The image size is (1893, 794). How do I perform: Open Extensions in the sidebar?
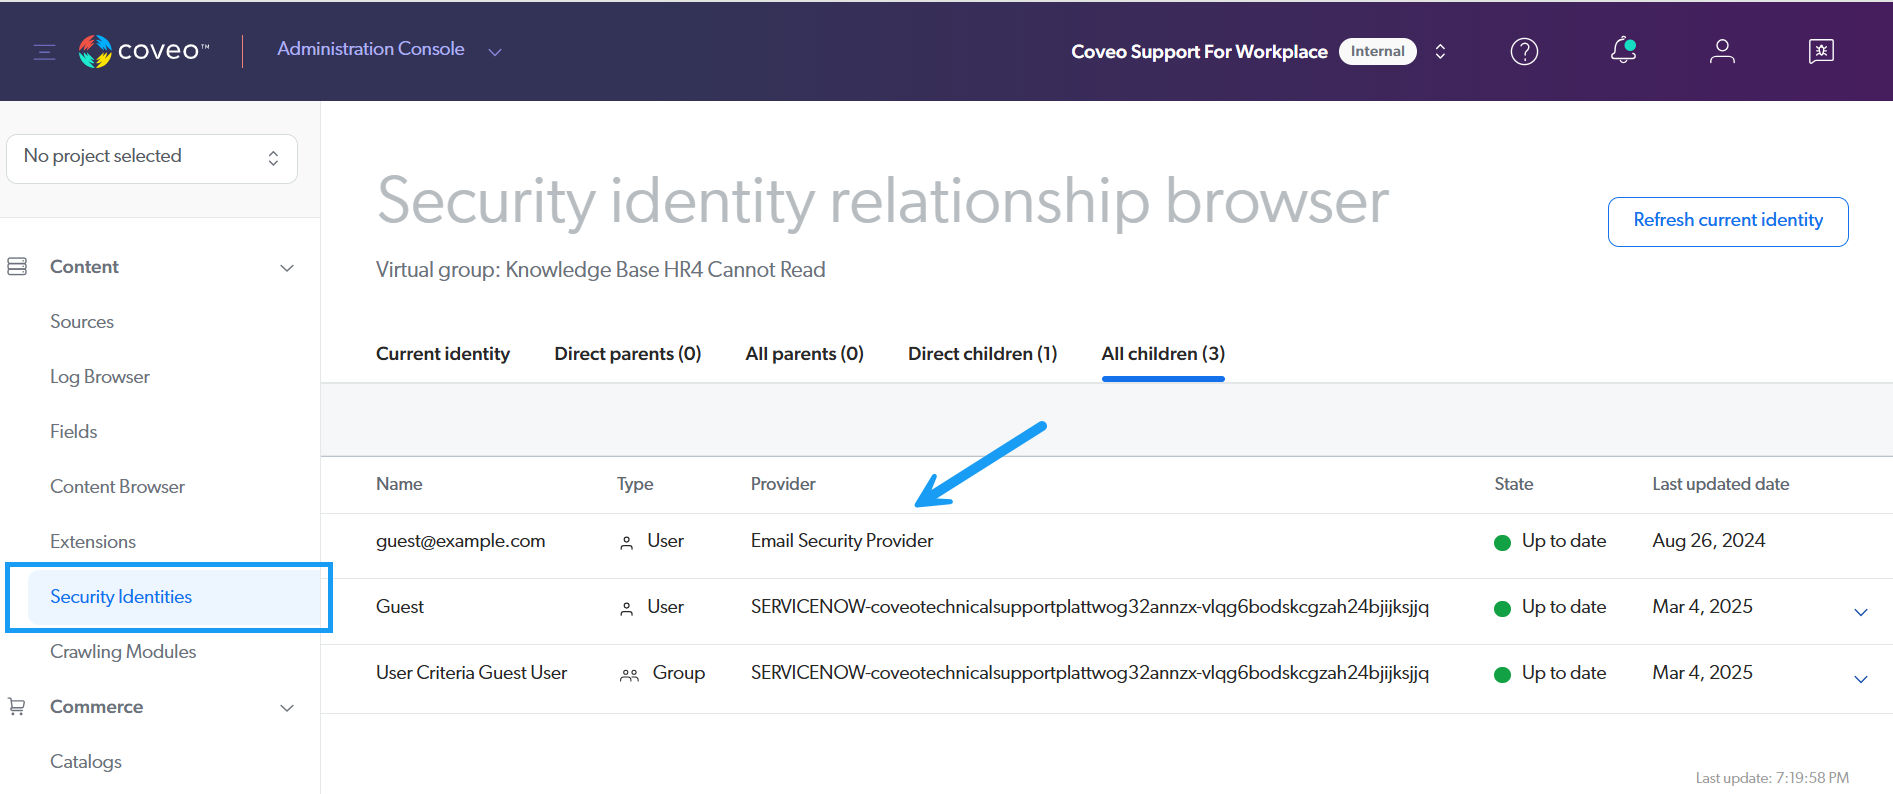[x=93, y=542]
